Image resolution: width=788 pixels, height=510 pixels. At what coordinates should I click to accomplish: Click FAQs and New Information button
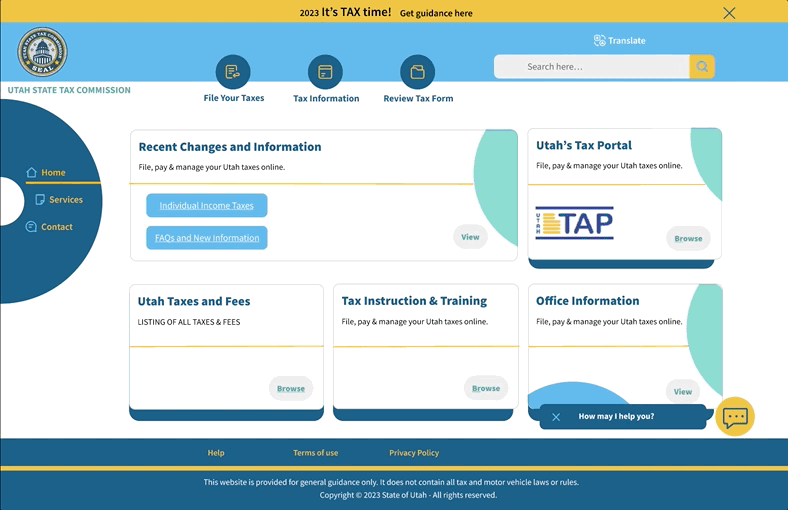click(x=206, y=238)
